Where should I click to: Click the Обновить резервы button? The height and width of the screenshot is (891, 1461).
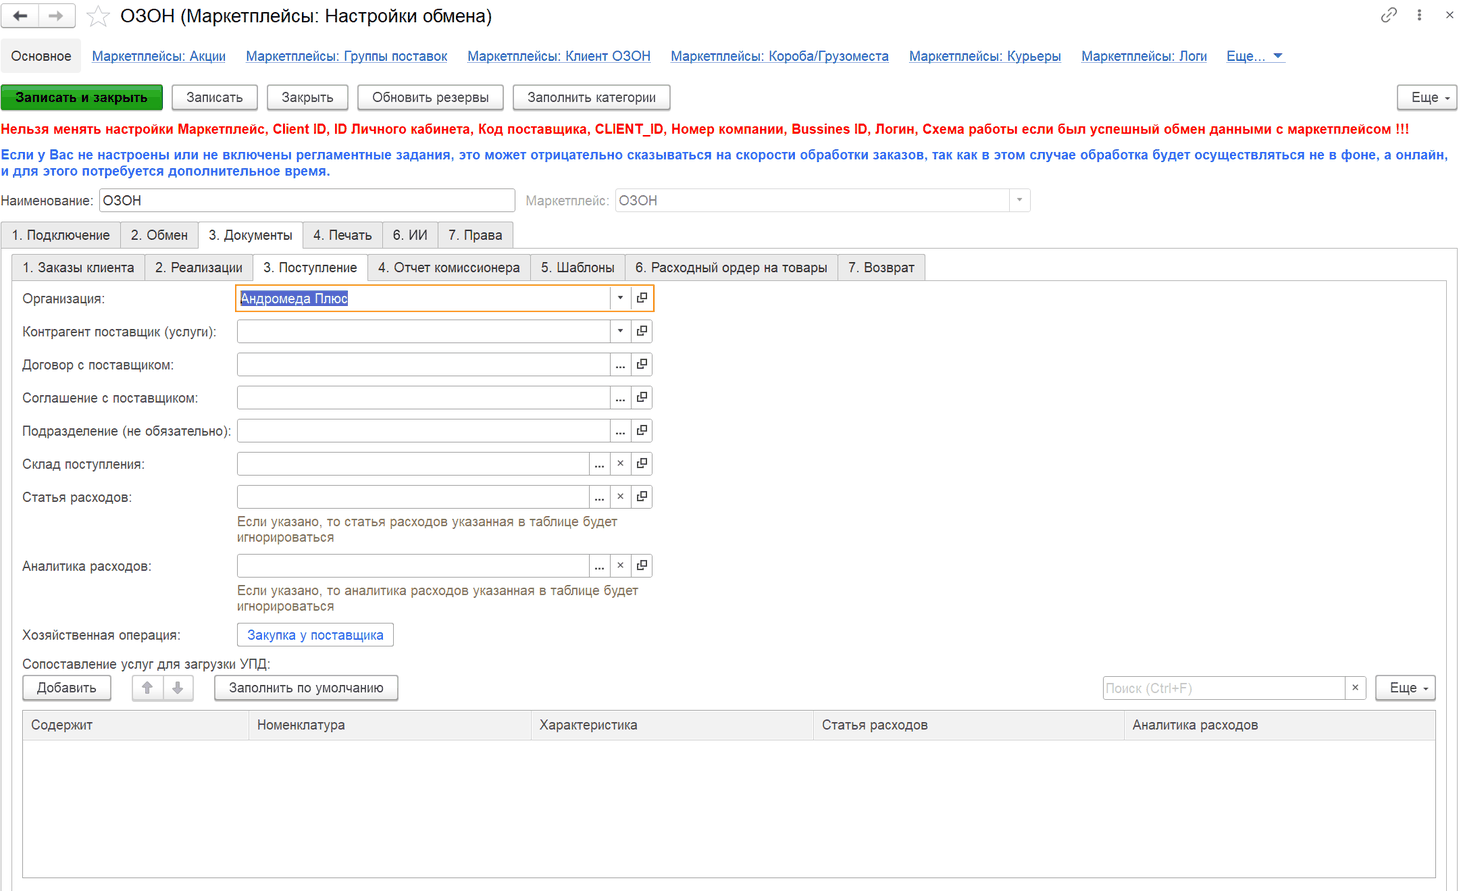click(x=430, y=97)
